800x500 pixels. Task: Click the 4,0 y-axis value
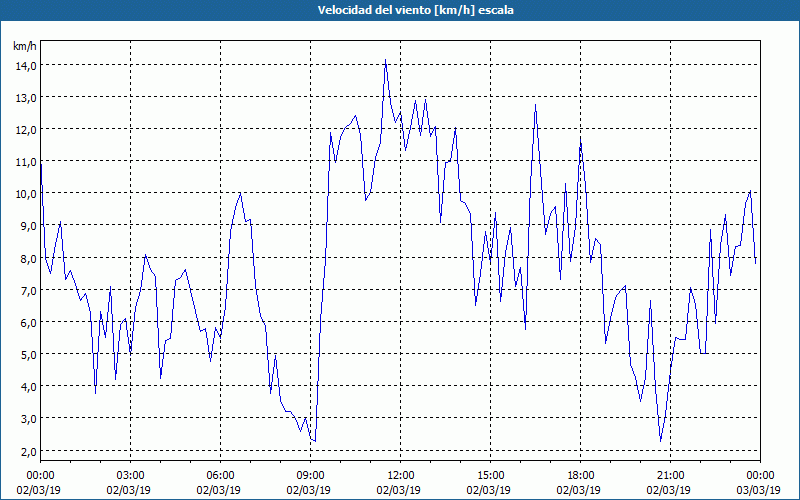click(x=29, y=387)
